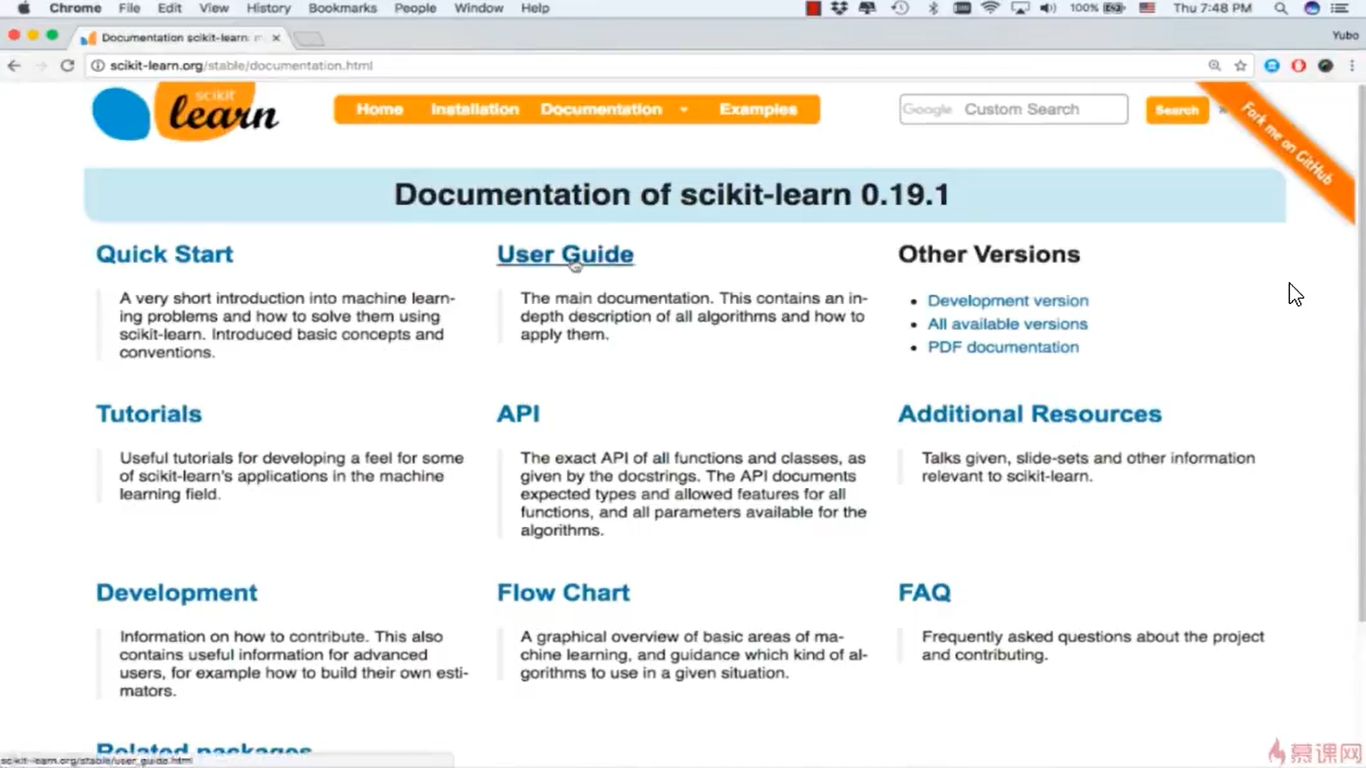1366x768 pixels.
Task: Open the Window menu
Action: pyautogui.click(x=479, y=8)
